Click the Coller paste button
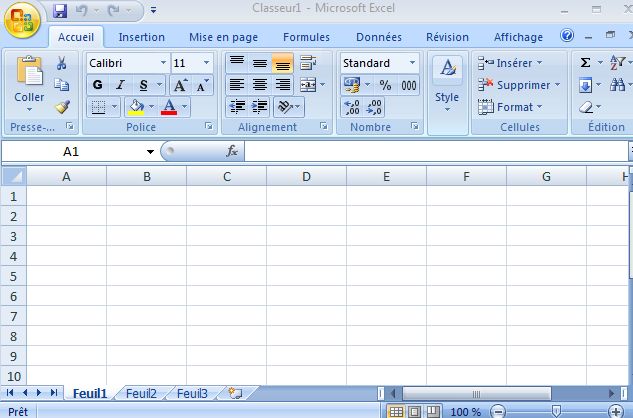633x418 pixels. [x=29, y=85]
